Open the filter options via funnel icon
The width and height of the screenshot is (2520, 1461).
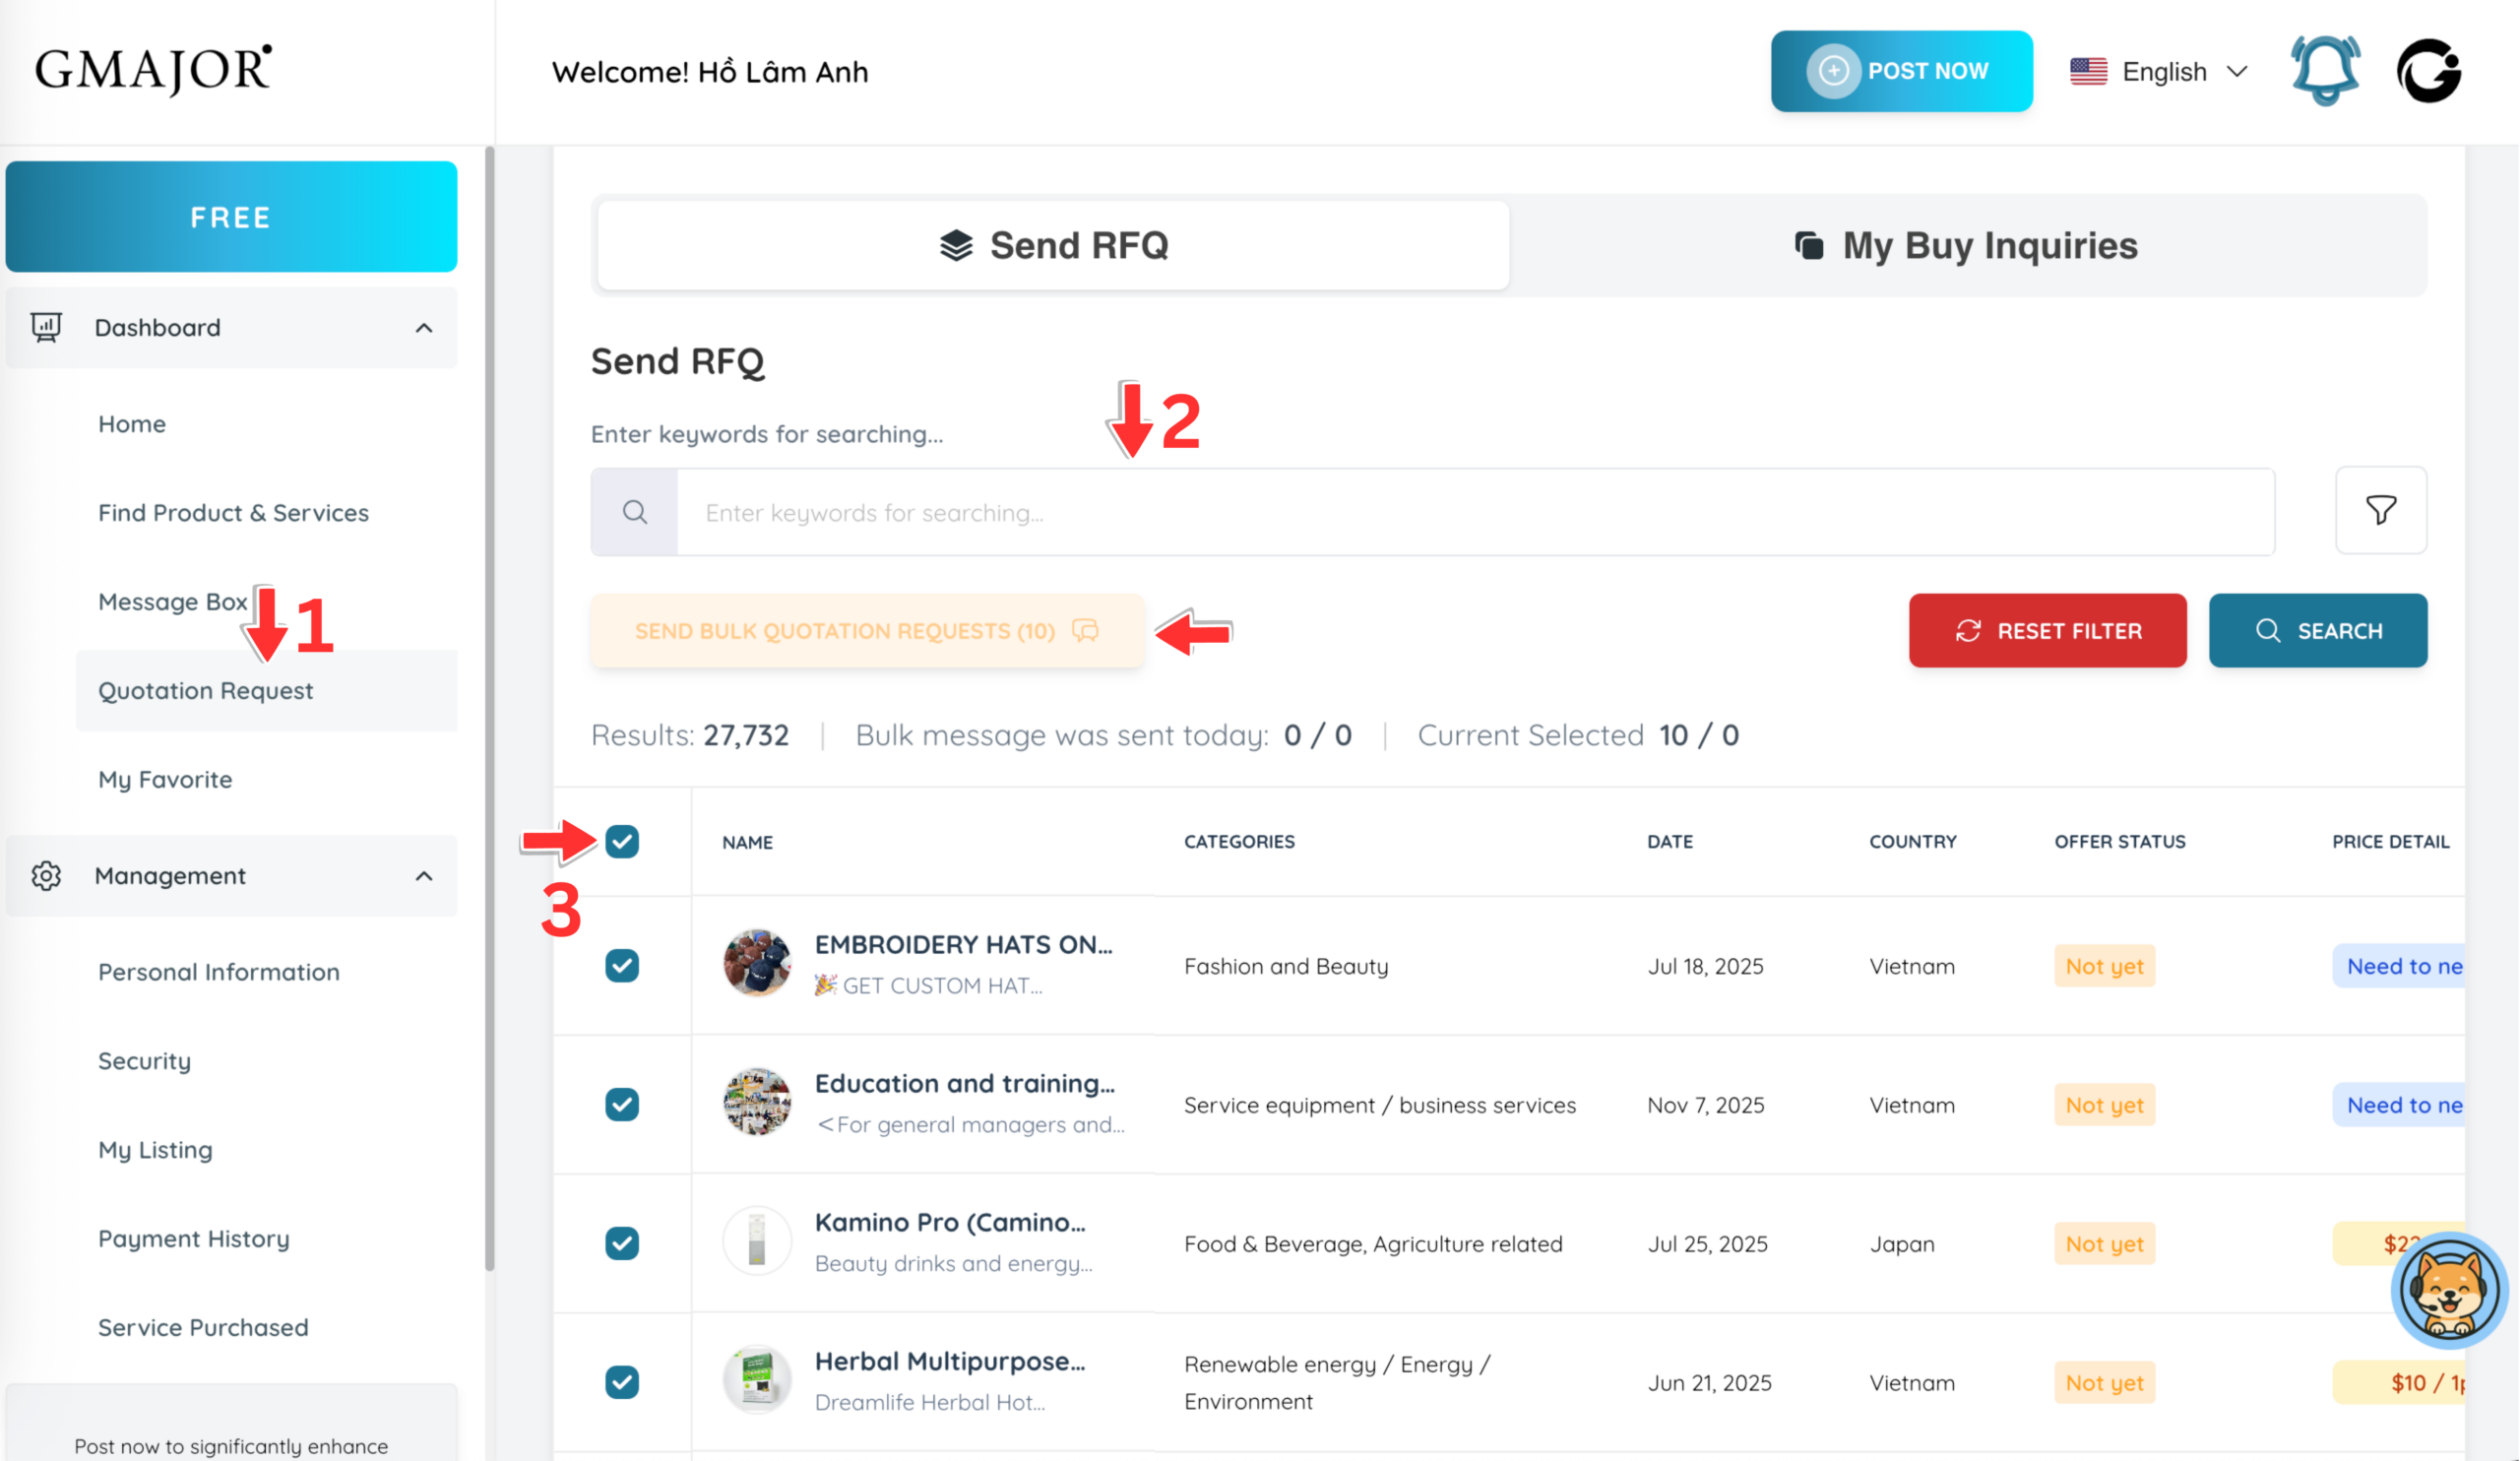tap(2381, 511)
